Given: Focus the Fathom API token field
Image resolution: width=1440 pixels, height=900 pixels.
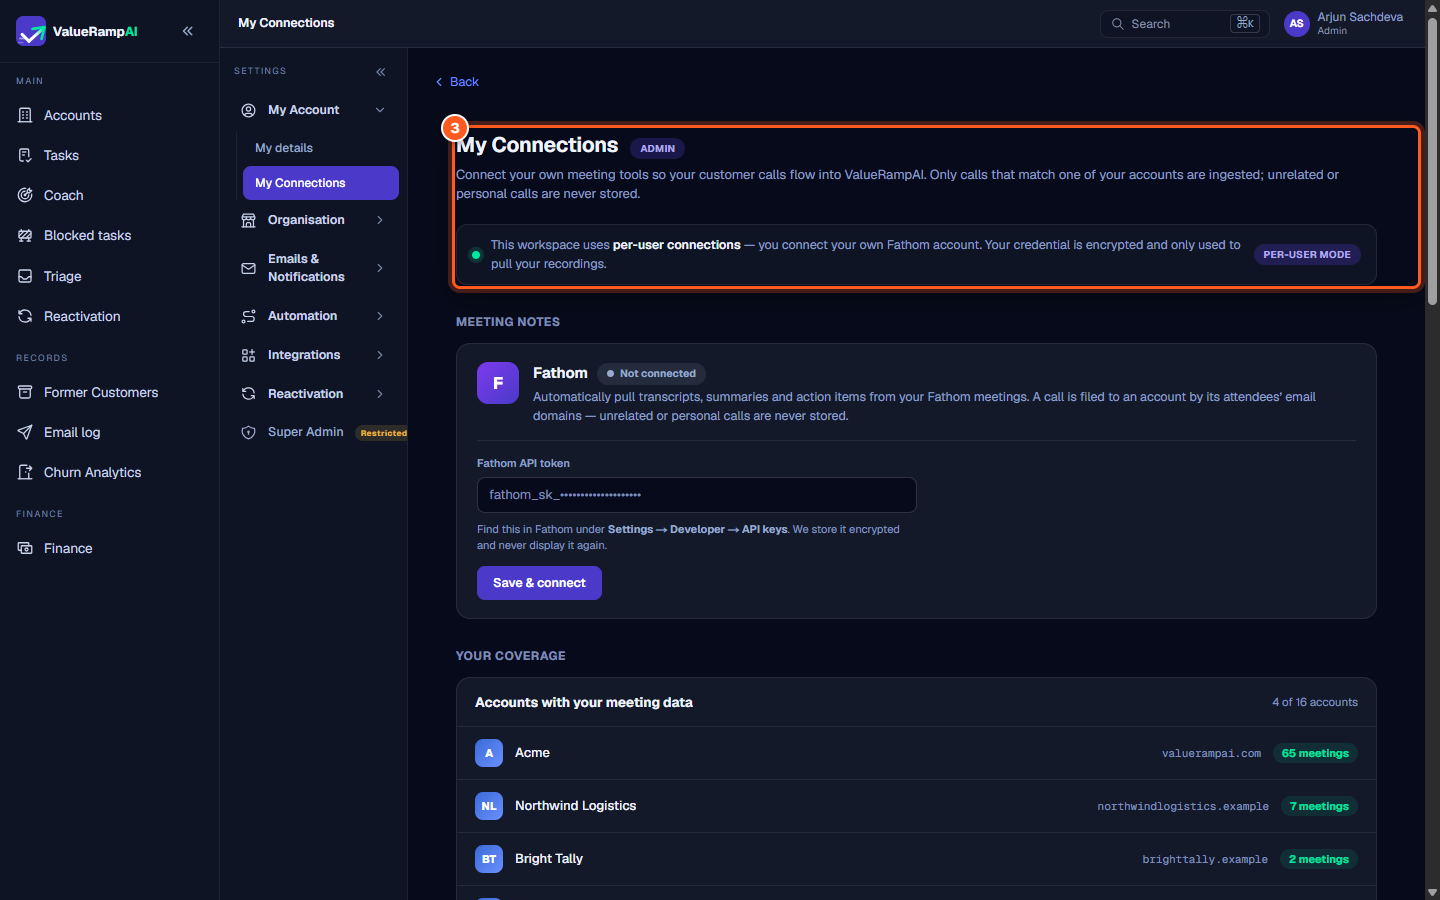Looking at the screenshot, I should (697, 495).
